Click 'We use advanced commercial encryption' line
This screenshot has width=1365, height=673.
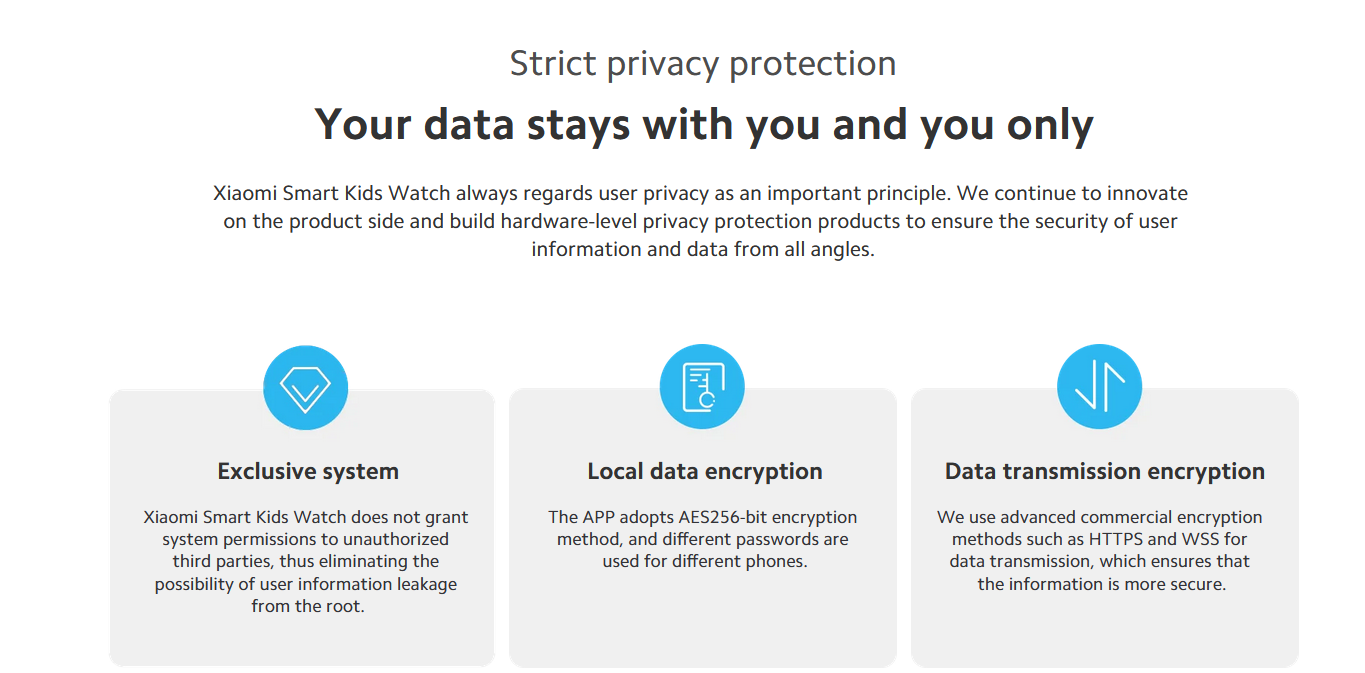1100,517
